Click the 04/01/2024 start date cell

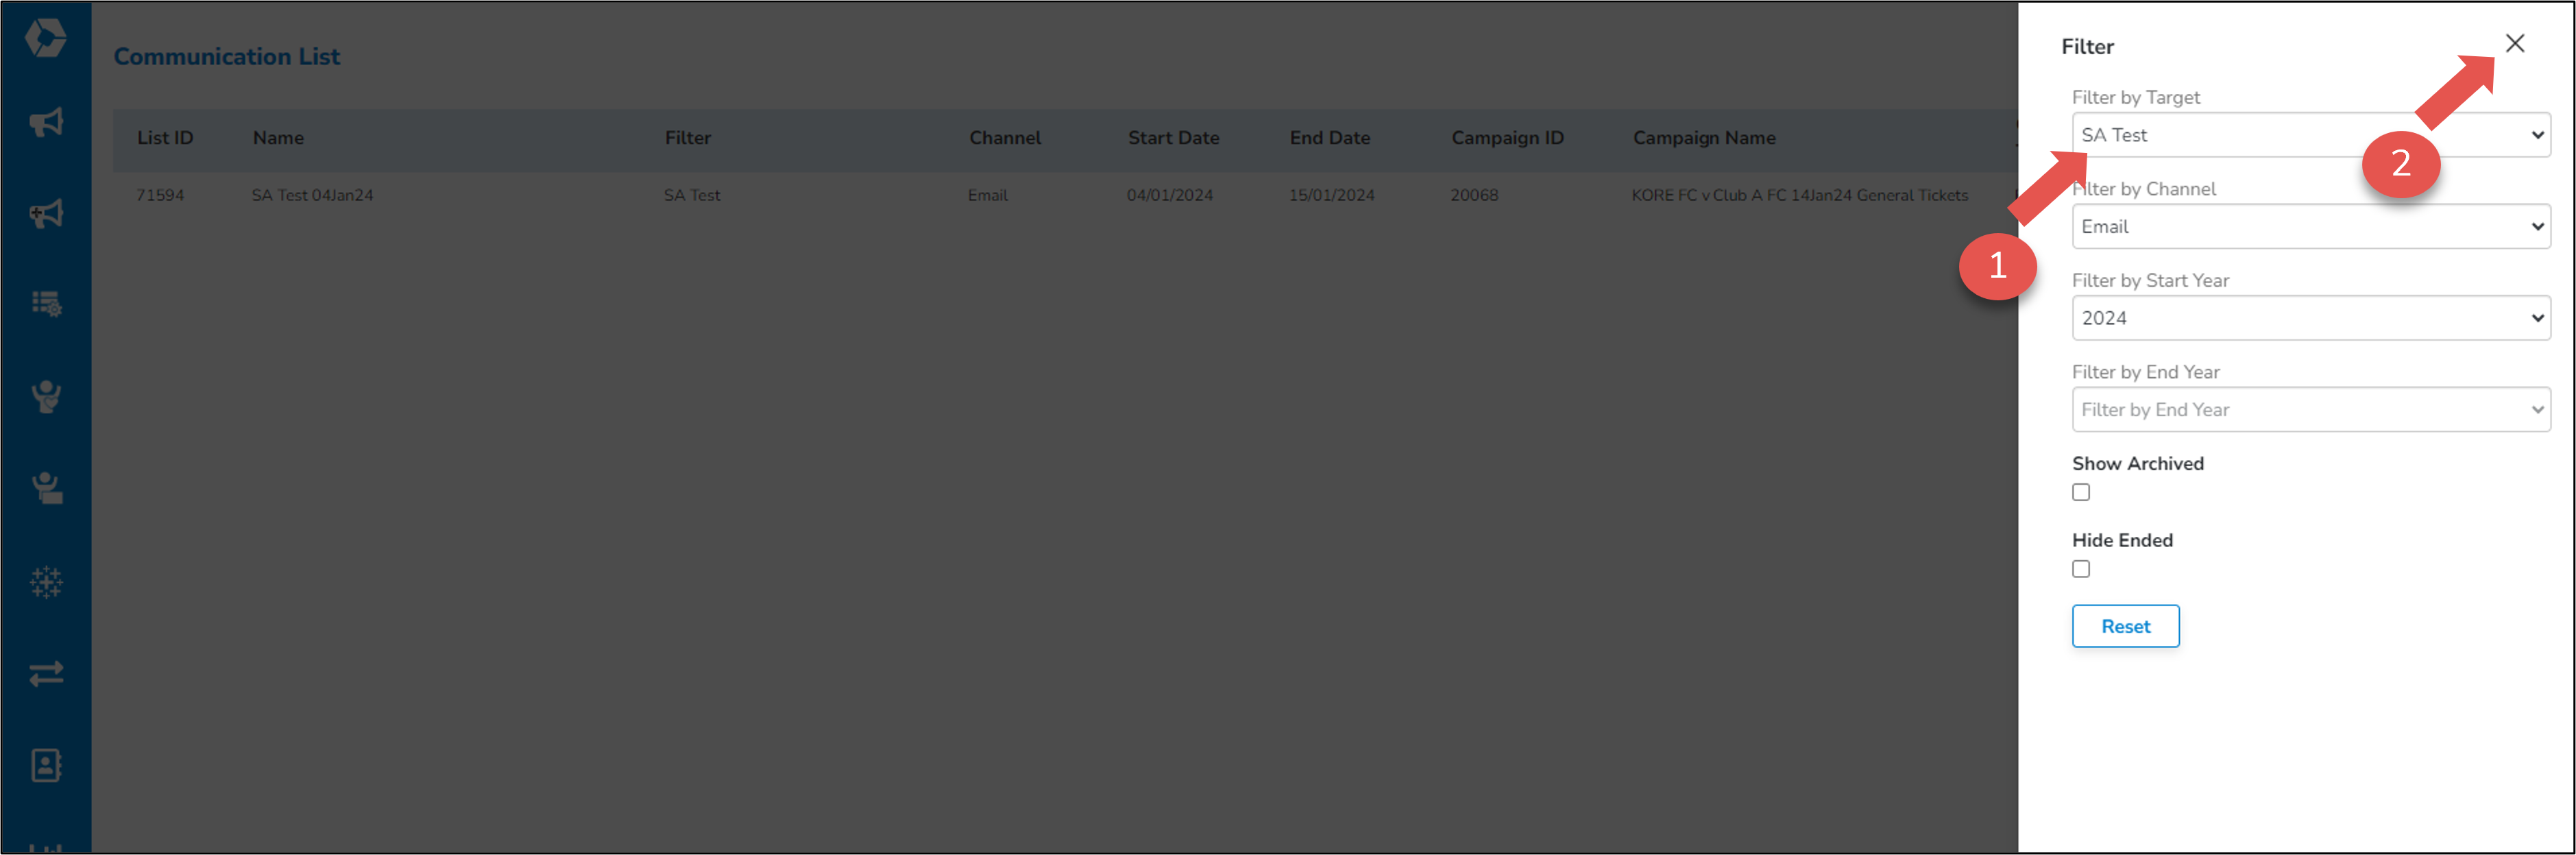click(x=1169, y=195)
